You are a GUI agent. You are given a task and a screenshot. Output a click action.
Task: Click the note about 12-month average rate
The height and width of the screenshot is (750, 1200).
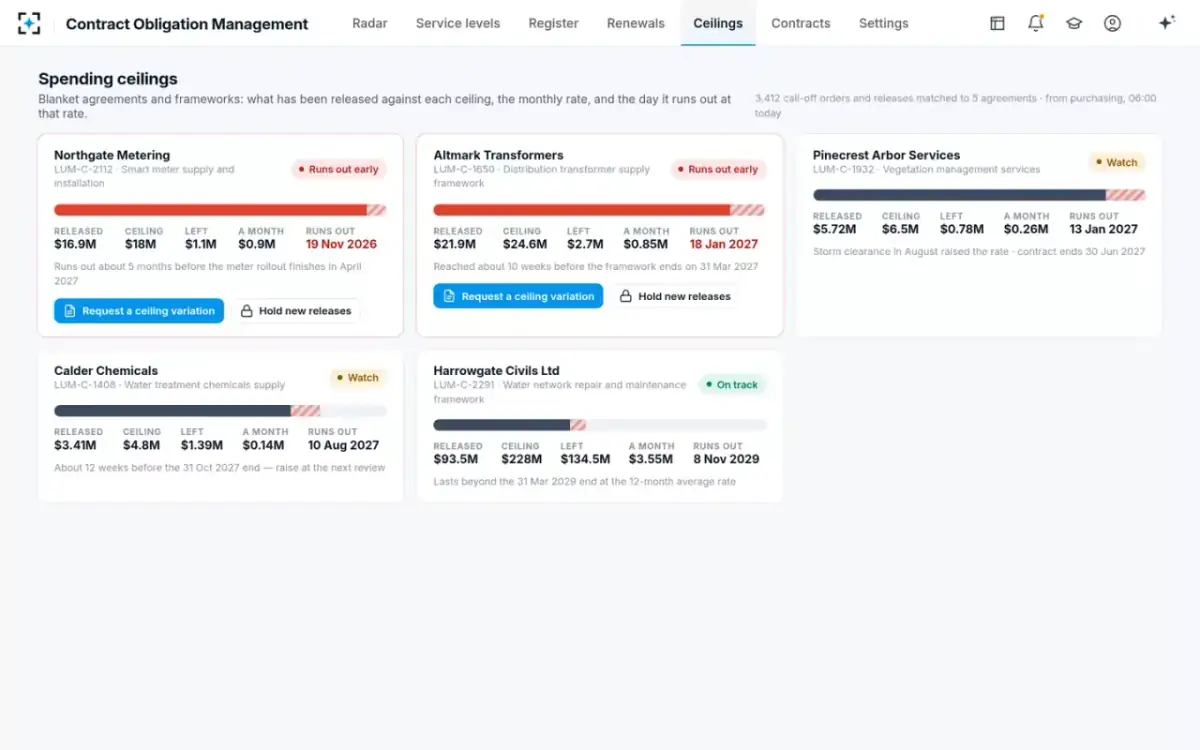coord(584,482)
